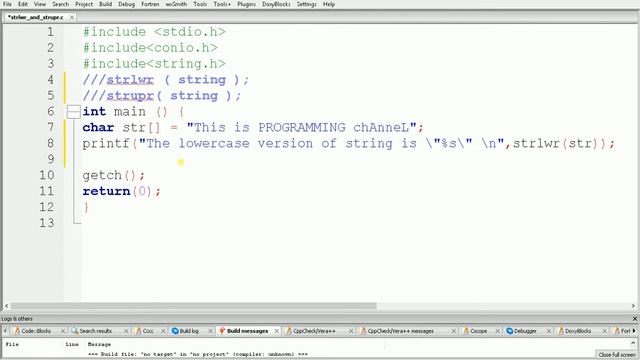Switch to the Cccc tab
Image resolution: width=640 pixels, height=360 pixels.
click(147, 331)
